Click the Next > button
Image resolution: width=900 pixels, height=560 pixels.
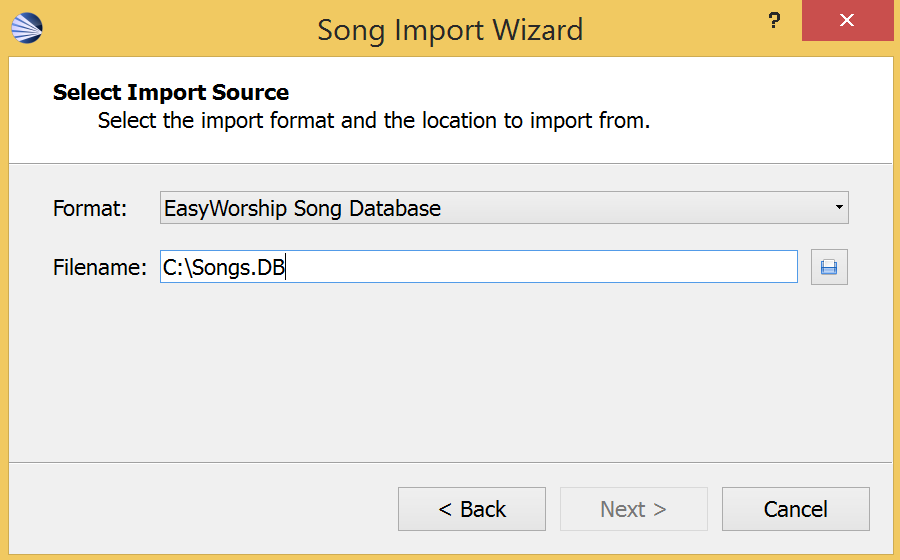pyautogui.click(x=634, y=509)
